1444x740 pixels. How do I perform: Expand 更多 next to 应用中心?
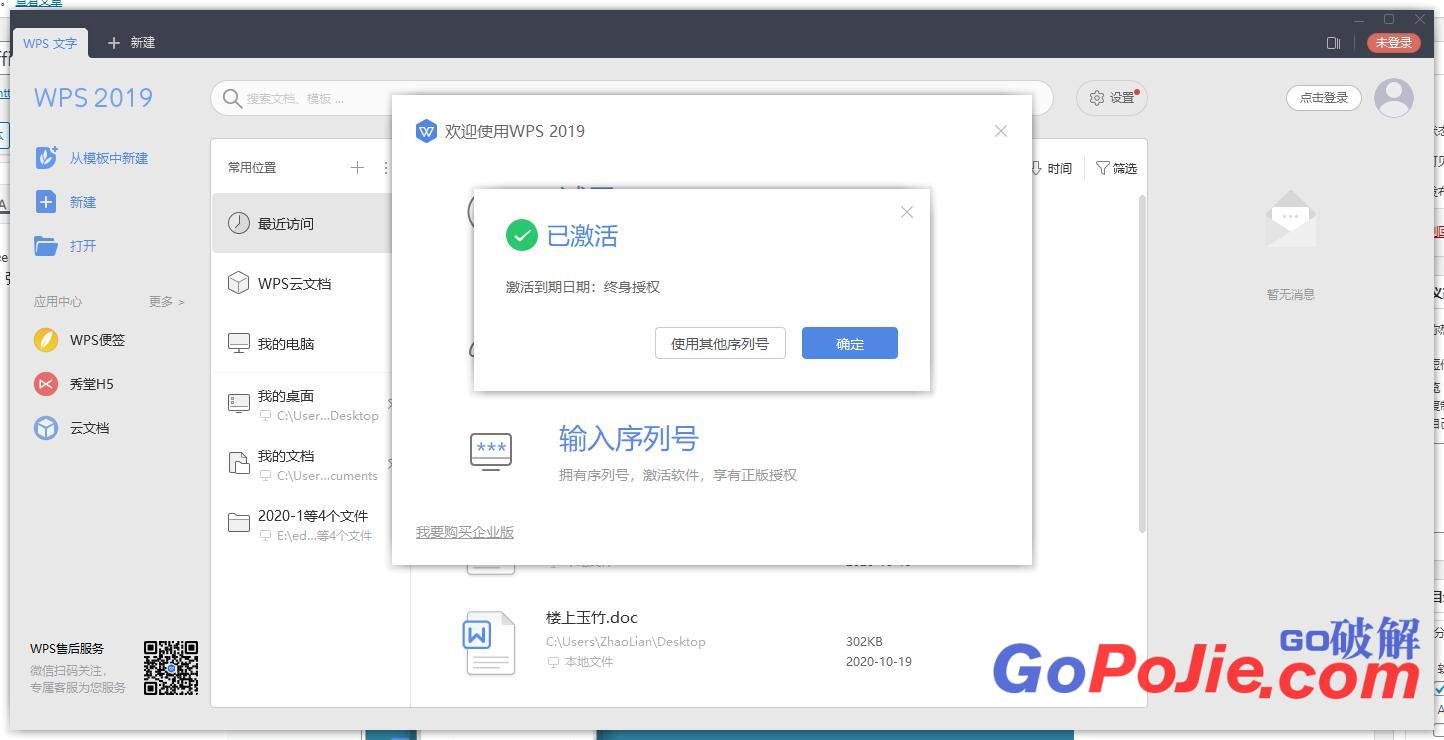click(161, 301)
